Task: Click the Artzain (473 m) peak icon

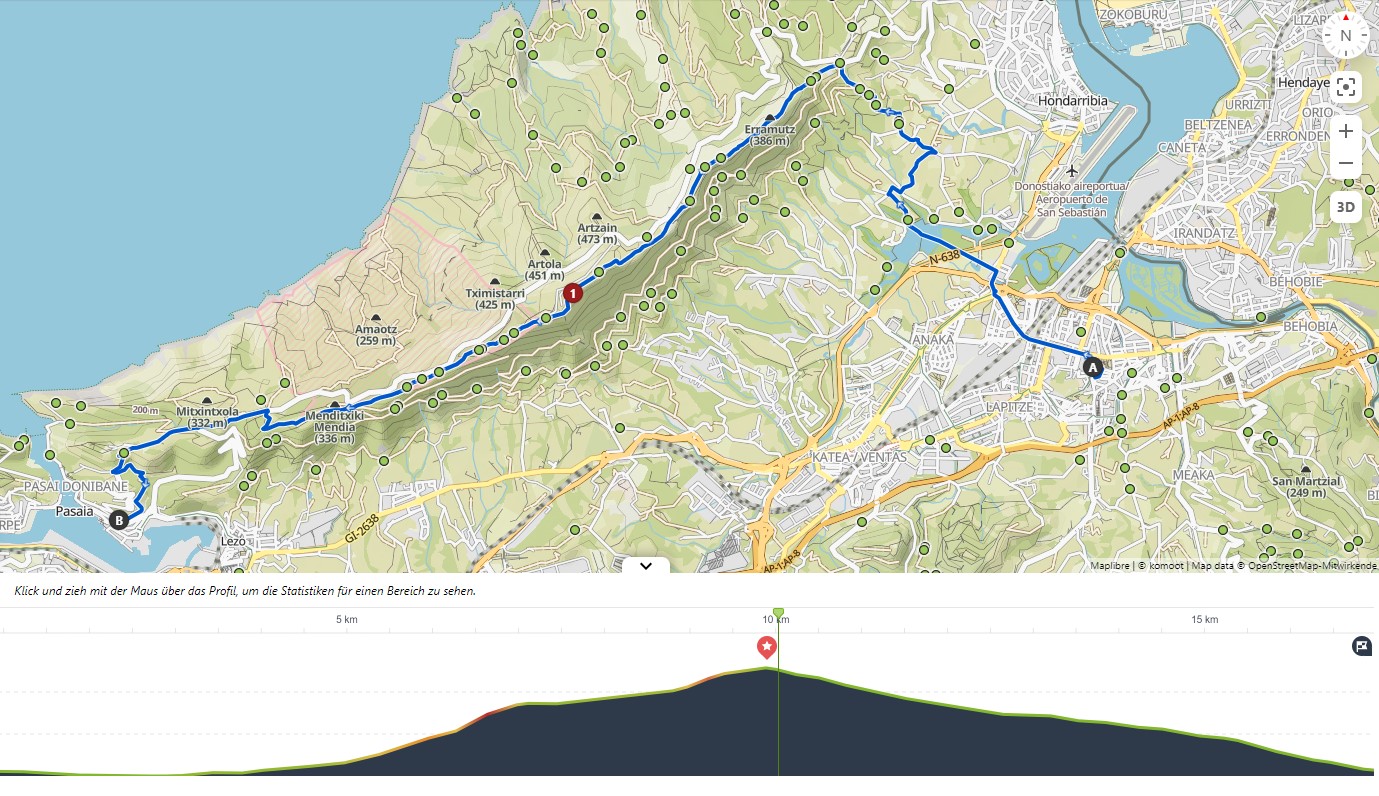Action: point(597,216)
